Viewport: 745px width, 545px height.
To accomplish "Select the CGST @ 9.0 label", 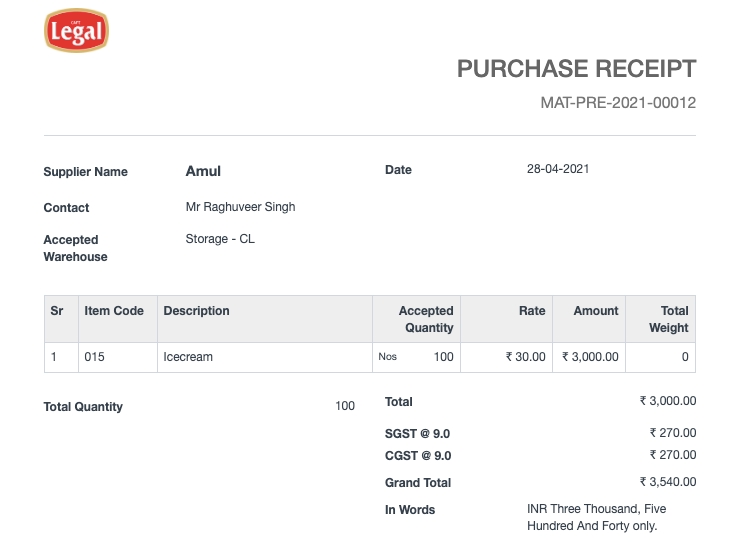I will pos(417,456).
